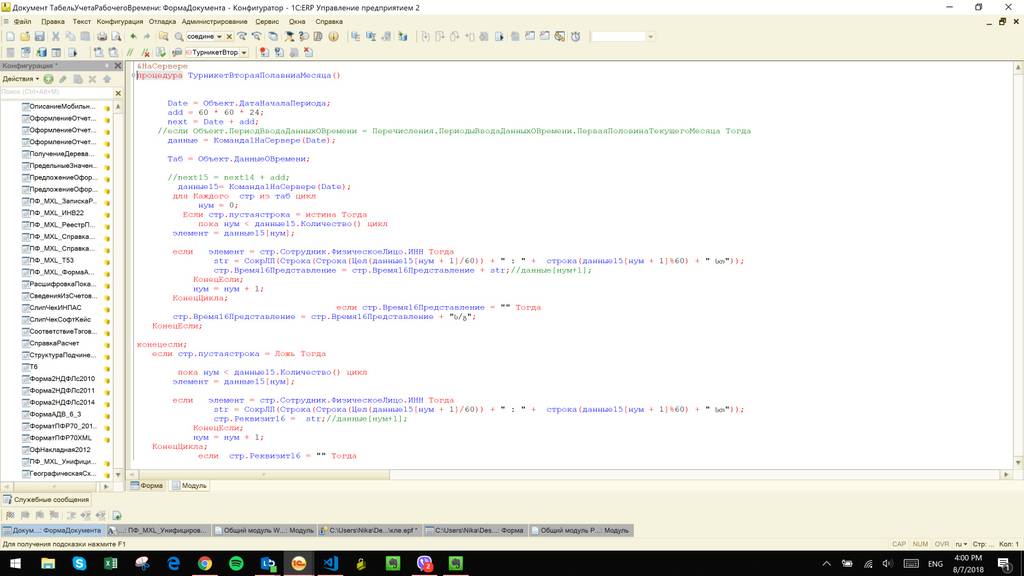Open the Сервис menu
1024x576 pixels.
pyautogui.click(x=266, y=22)
